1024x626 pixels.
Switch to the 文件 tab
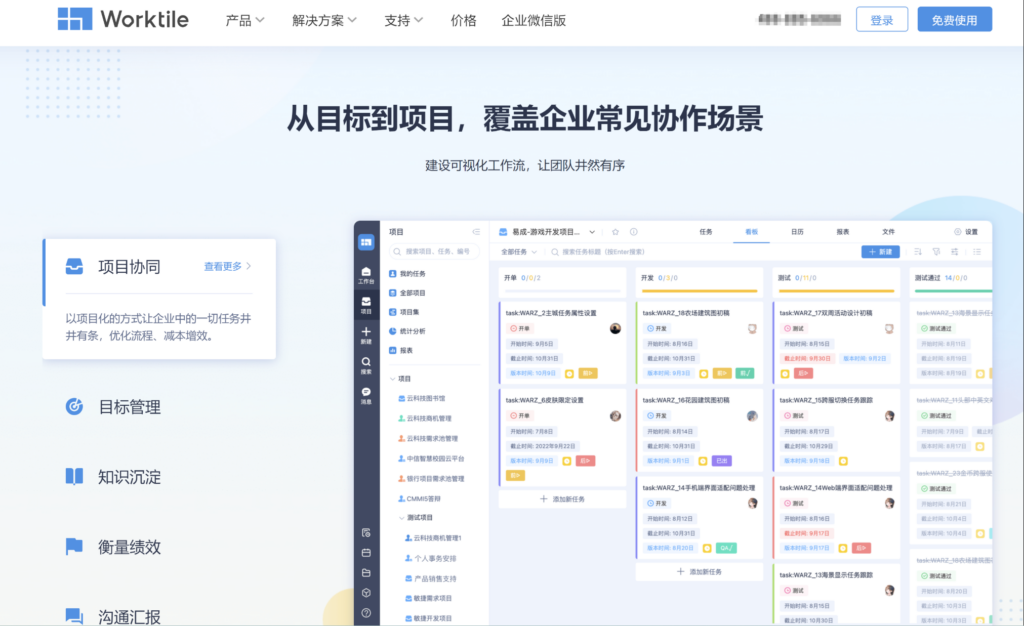tap(889, 232)
